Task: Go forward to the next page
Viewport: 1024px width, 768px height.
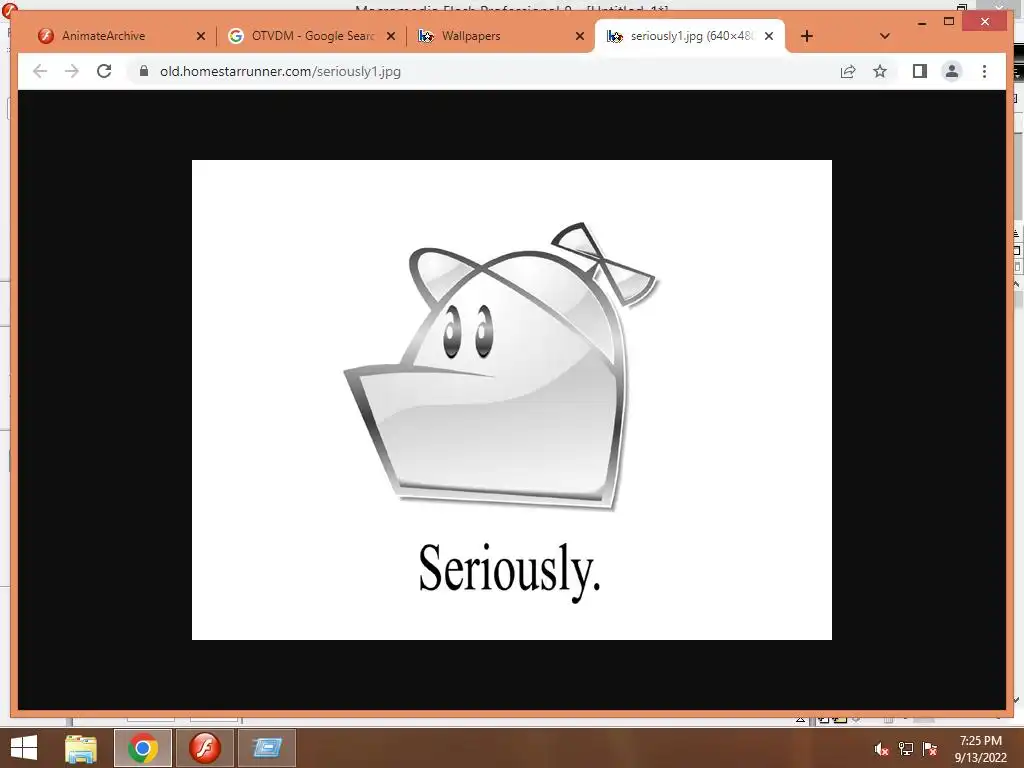Action: 72,71
